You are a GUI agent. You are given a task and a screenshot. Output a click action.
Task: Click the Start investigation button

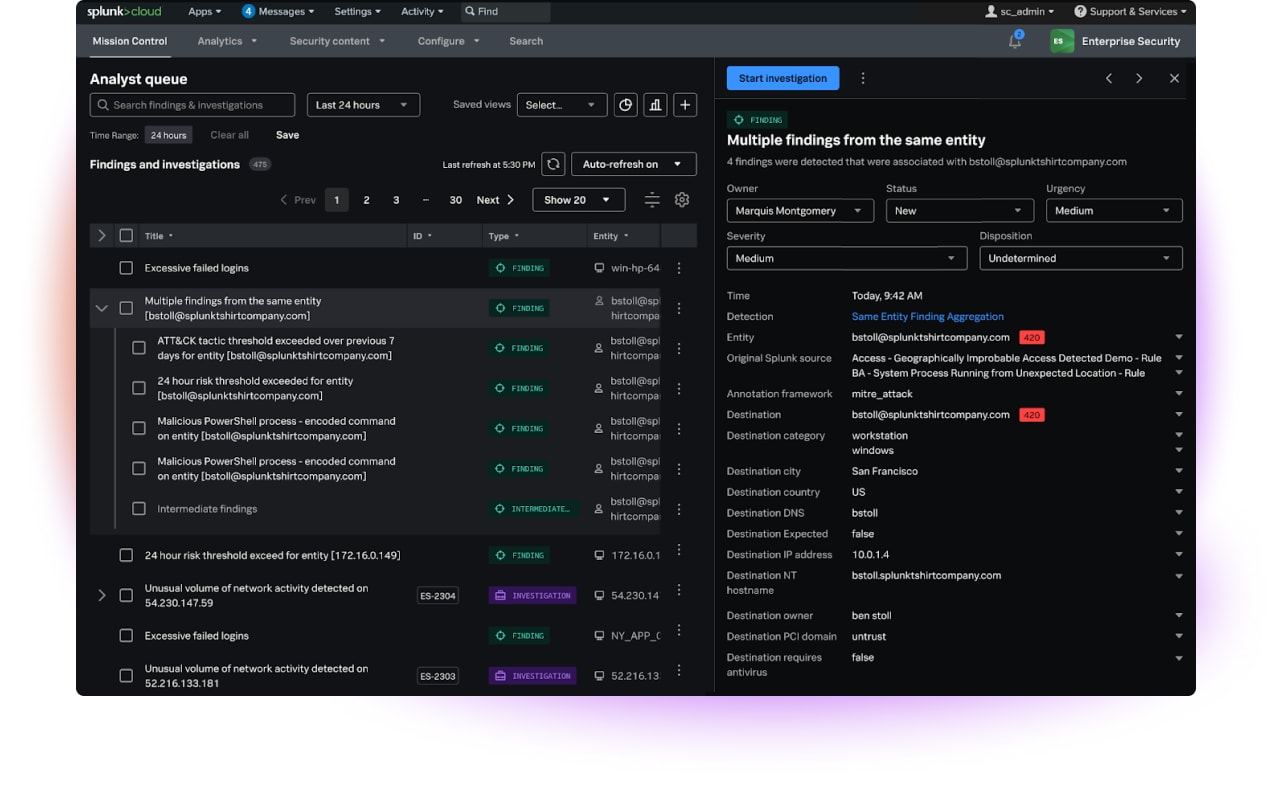point(783,78)
